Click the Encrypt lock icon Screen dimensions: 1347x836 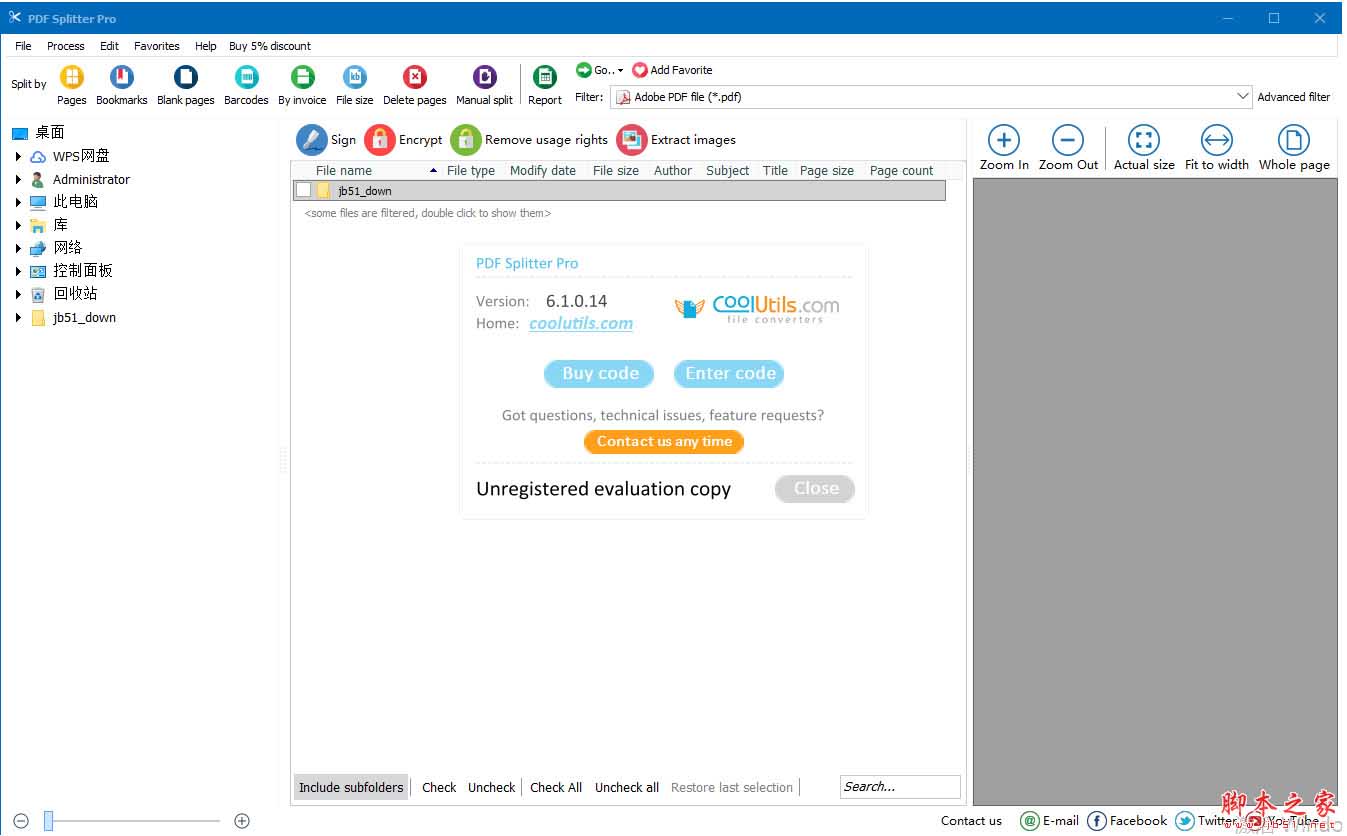pos(380,140)
